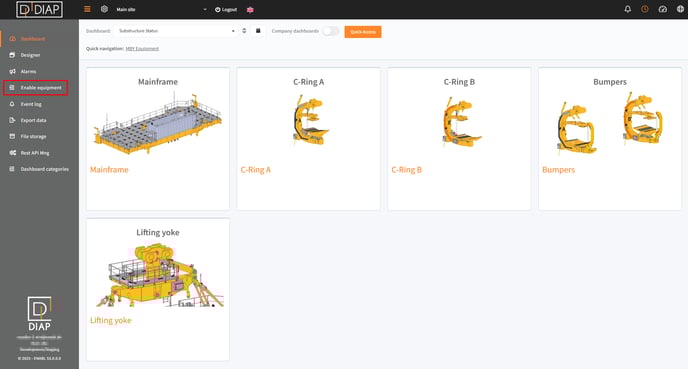Click the orange Quick Access button
The height and width of the screenshot is (369, 688).
[x=363, y=32]
